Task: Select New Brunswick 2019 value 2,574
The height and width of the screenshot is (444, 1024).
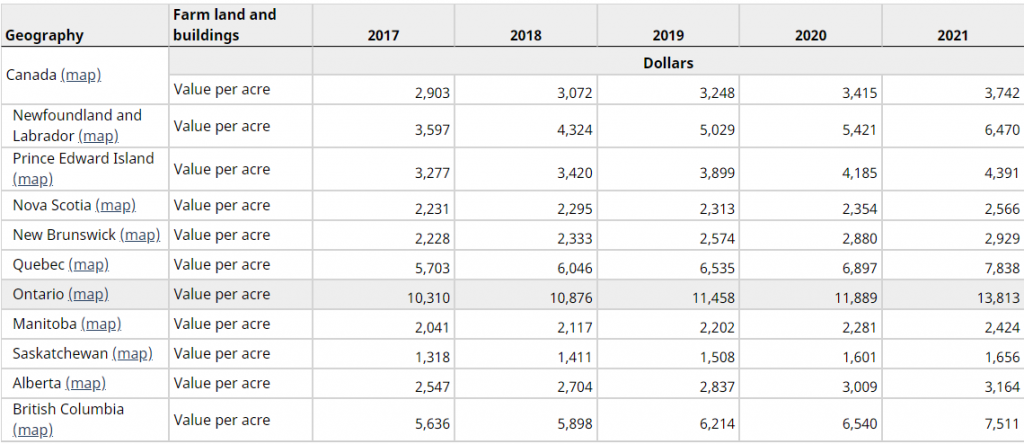Action: [717, 239]
